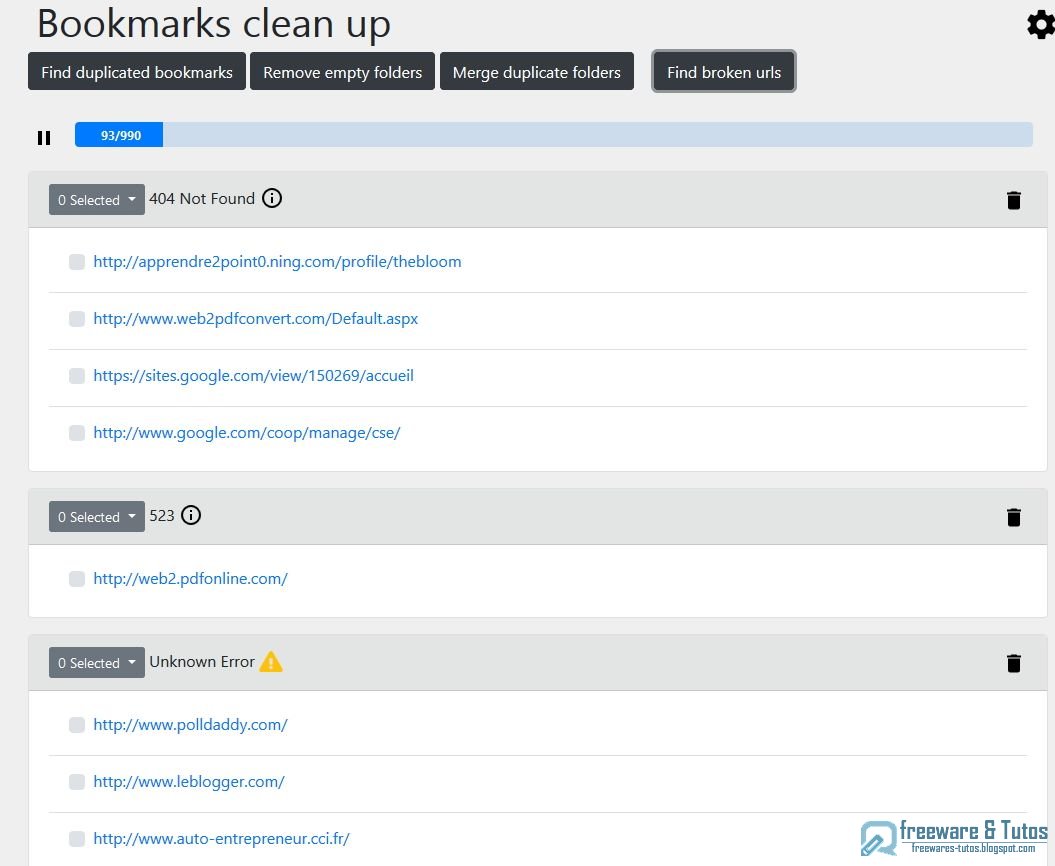The height and width of the screenshot is (866, 1055).
Task: Click the warning icon beside Unknown Error
Action: tap(270, 661)
